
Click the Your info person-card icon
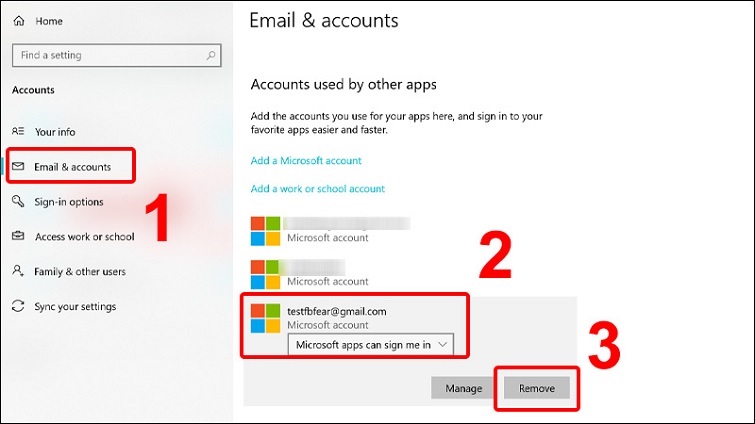[18, 131]
